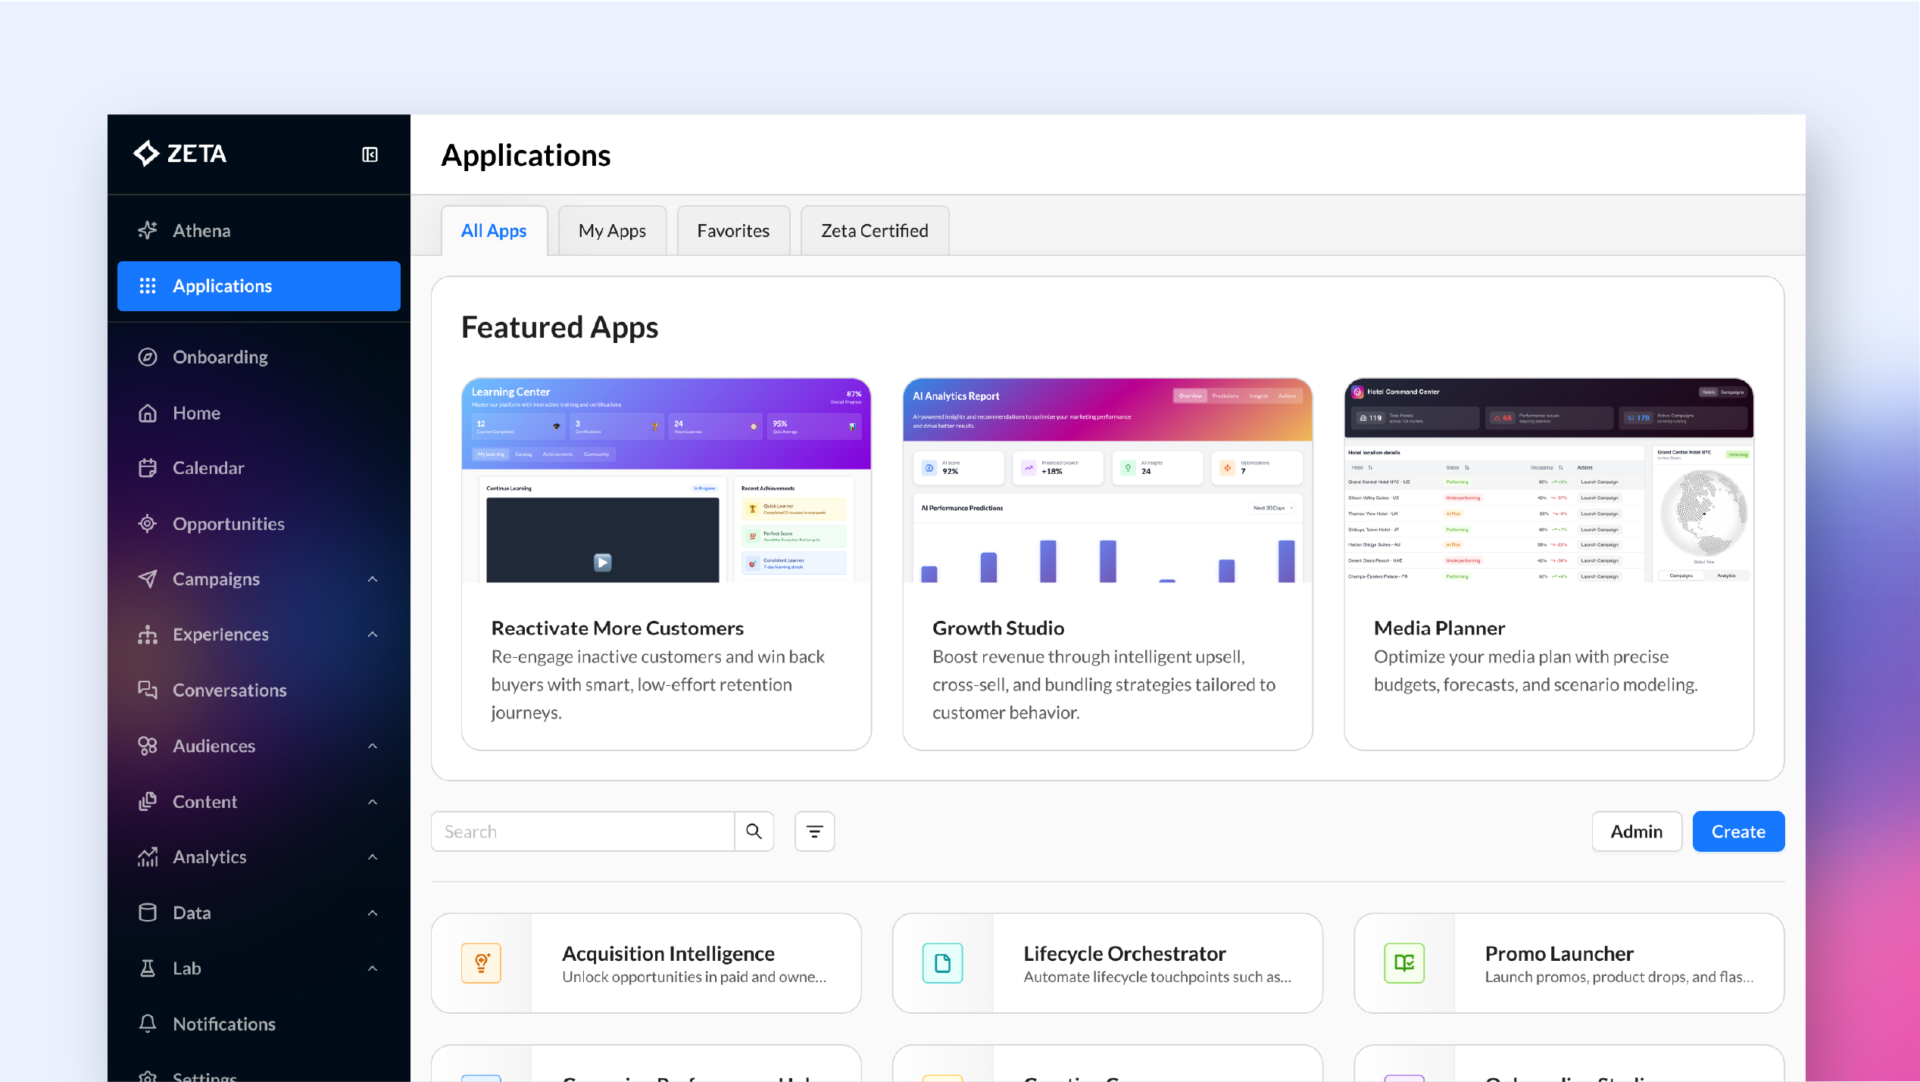
Task: Open Opportunities from the sidebar
Action: pyautogui.click(x=227, y=523)
